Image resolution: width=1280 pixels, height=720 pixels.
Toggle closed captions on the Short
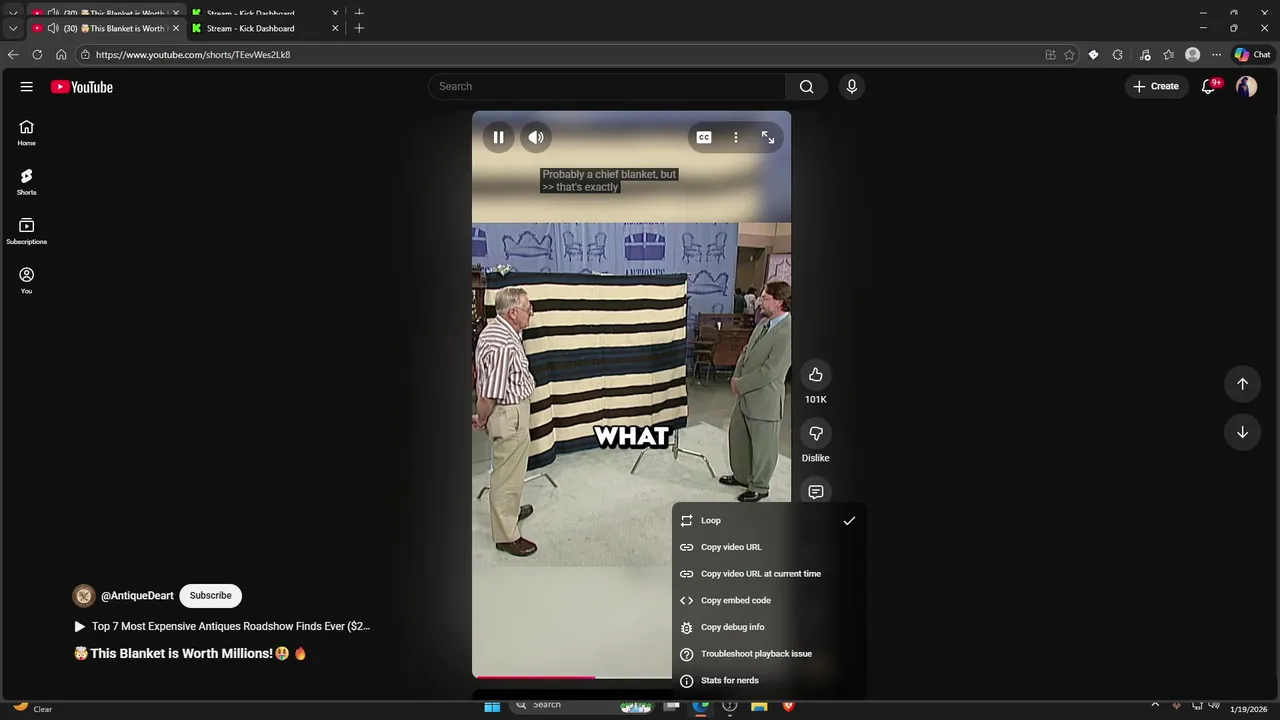pyautogui.click(x=704, y=137)
